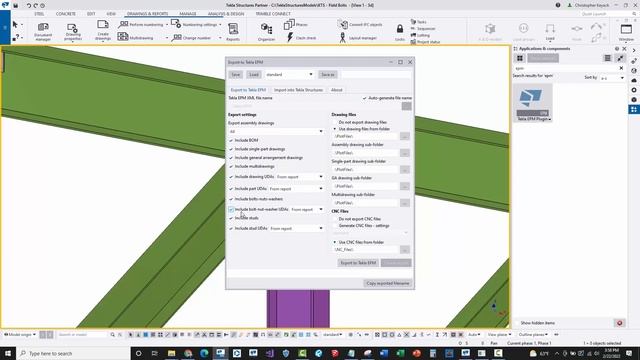This screenshot has width=640, height=360.
Task: Toggle Auto-generate file name checkbox
Action: 364,98
